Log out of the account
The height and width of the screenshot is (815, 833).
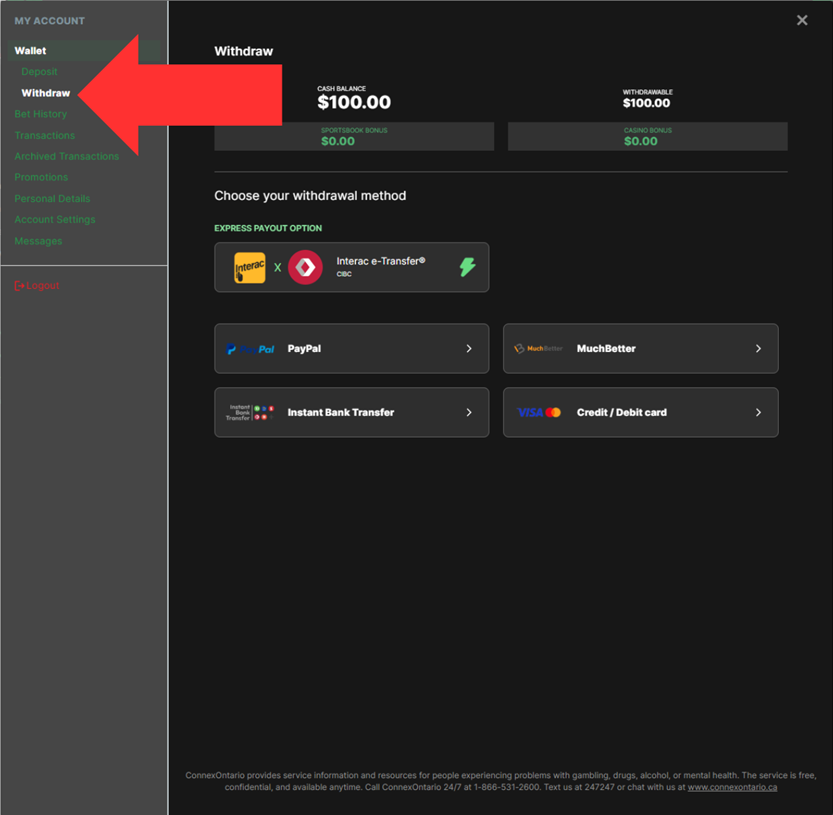pyautogui.click(x=37, y=286)
